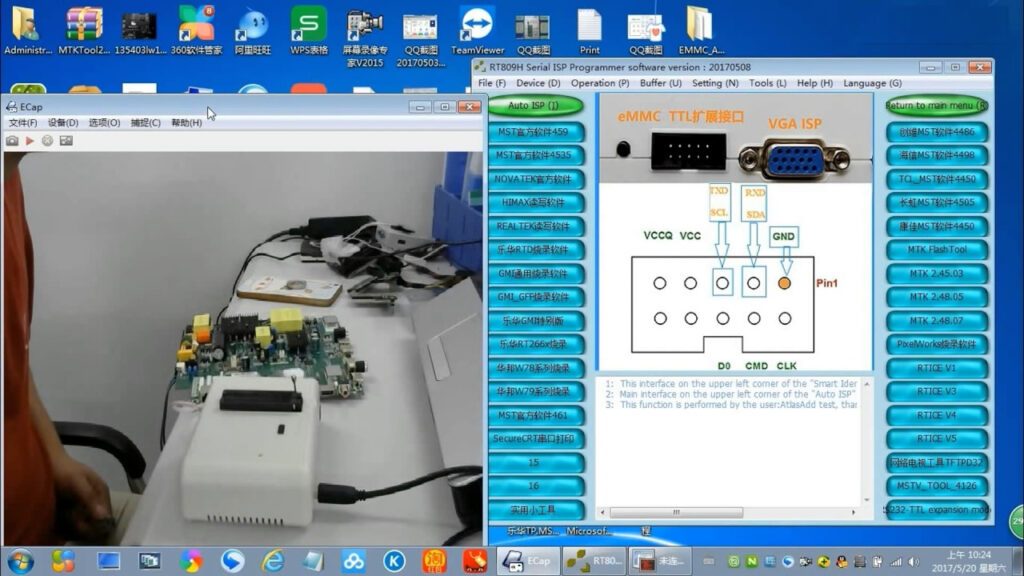Click SecureCRT串口打印 button

535,439
